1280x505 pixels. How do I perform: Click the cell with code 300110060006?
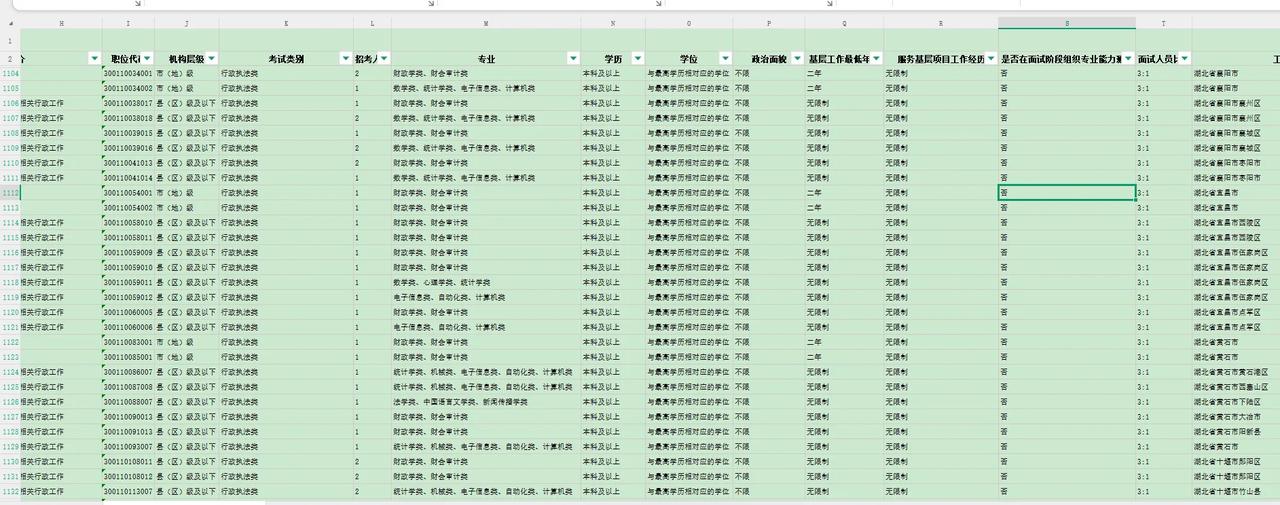pyautogui.click(x=128, y=327)
